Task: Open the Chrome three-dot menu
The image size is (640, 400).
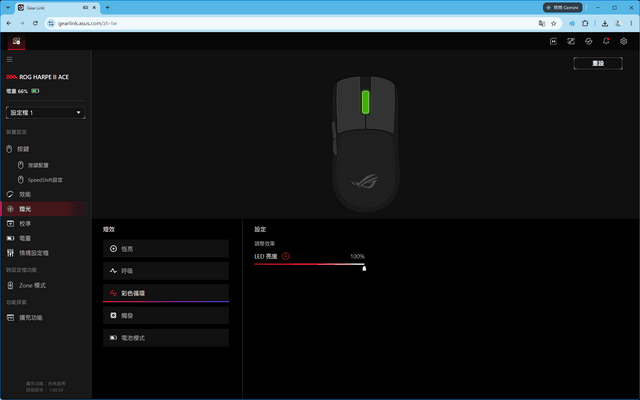Action: [631, 23]
